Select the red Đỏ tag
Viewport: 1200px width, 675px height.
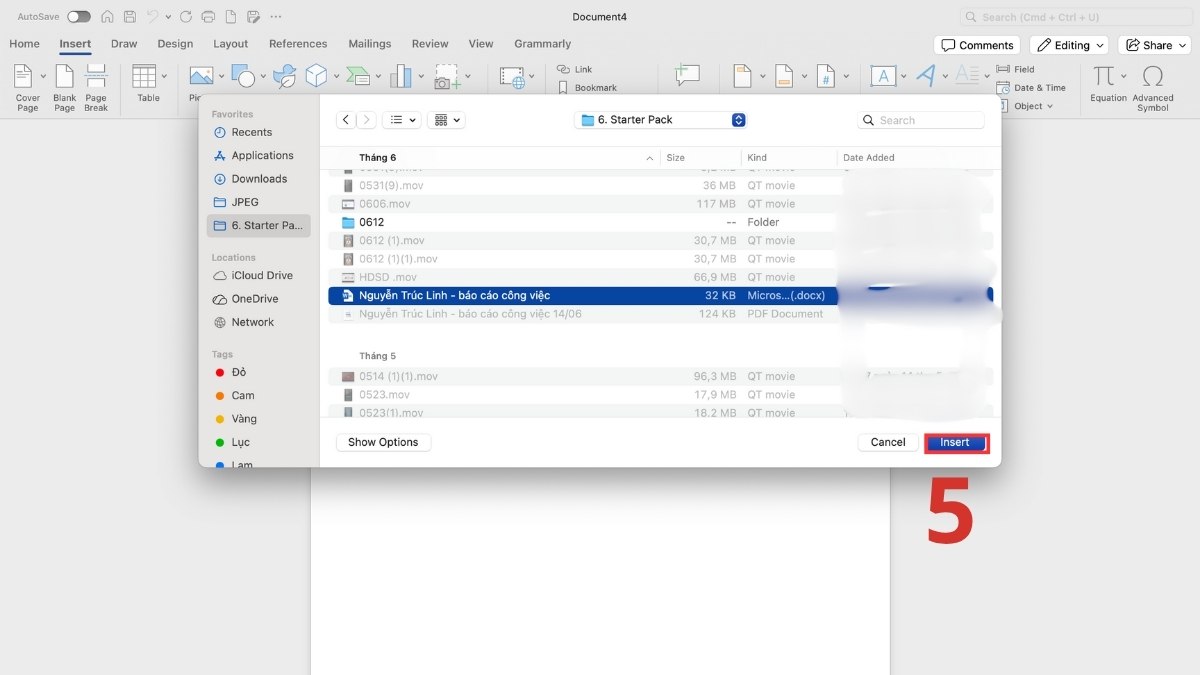point(240,372)
